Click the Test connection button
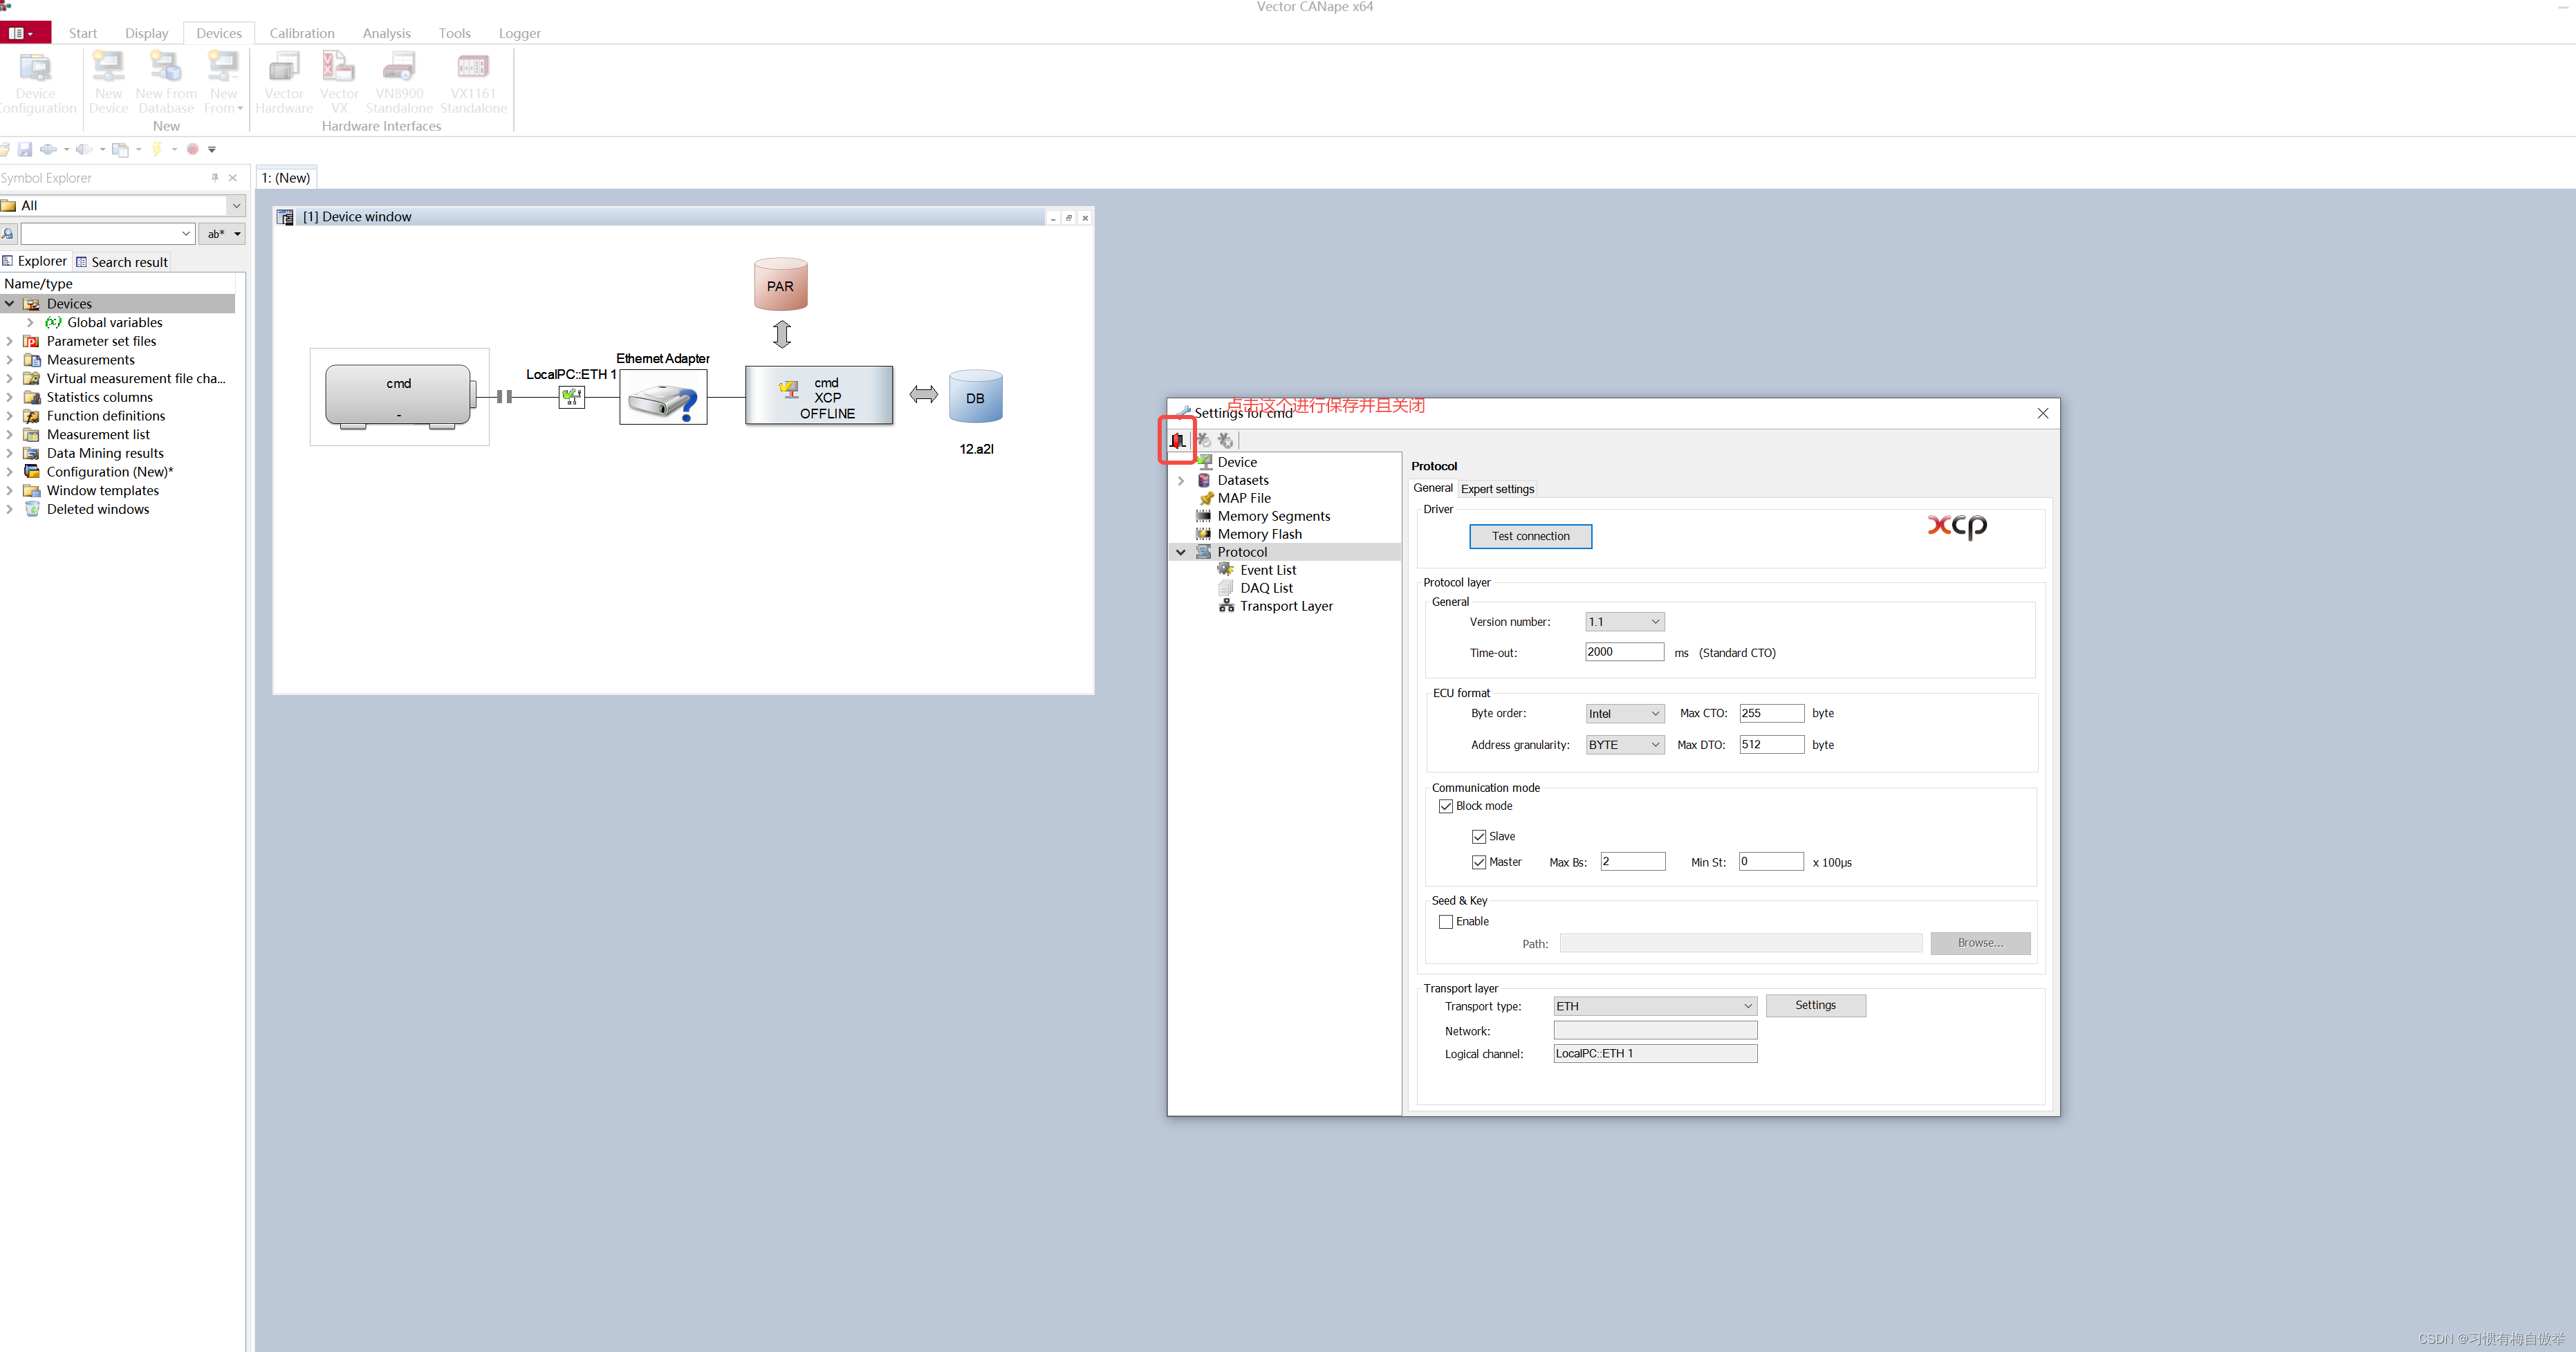 click(x=1530, y=536)
